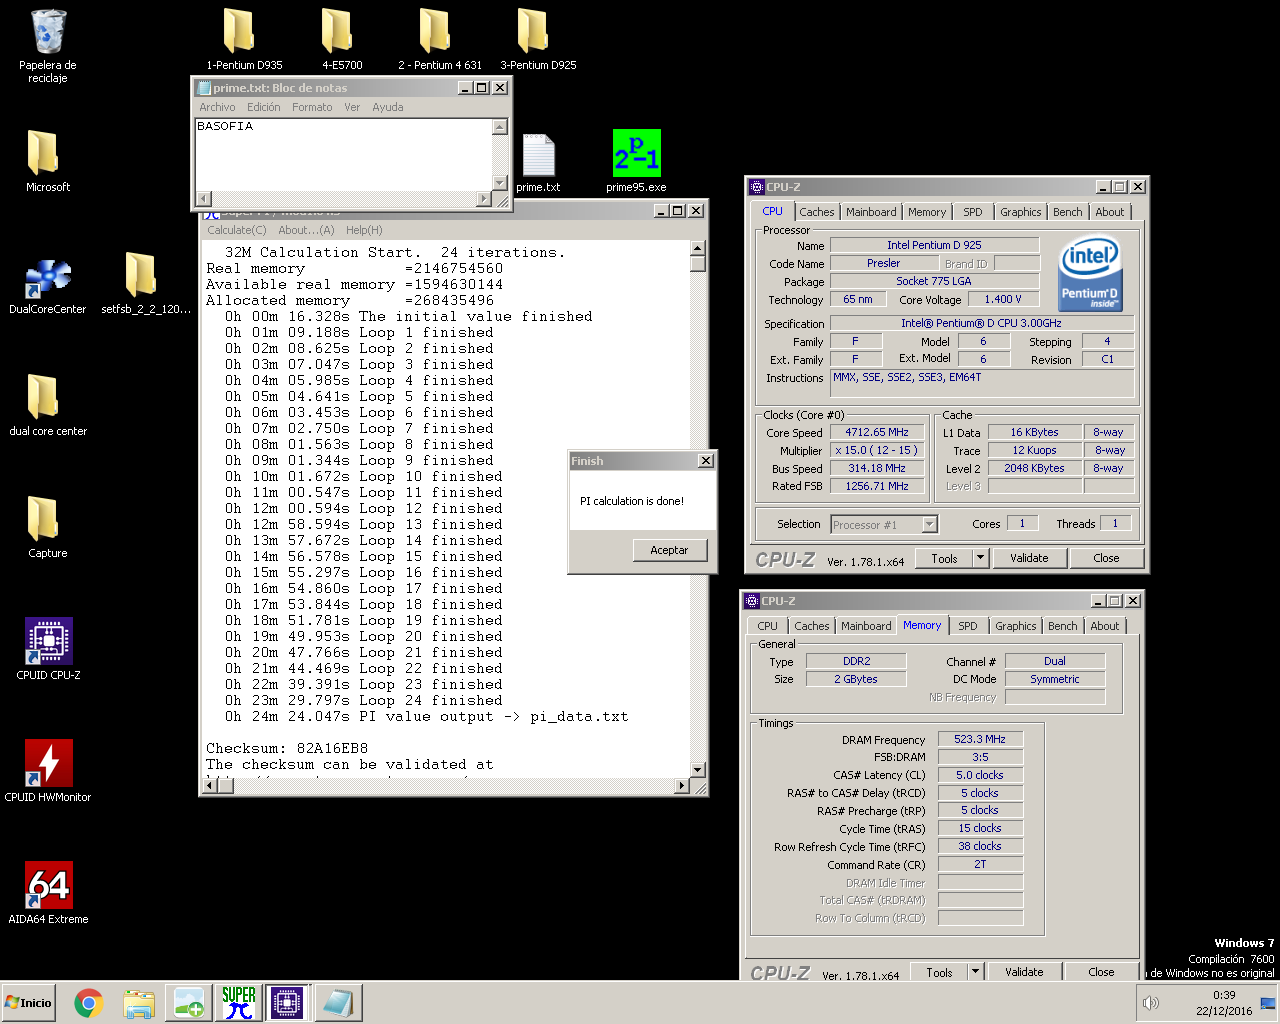Expand the Tools dropdown arrow in upper CPU-Z
Image resolution: width=1280 pixels, height=1024 pixels.
point(980,558)
